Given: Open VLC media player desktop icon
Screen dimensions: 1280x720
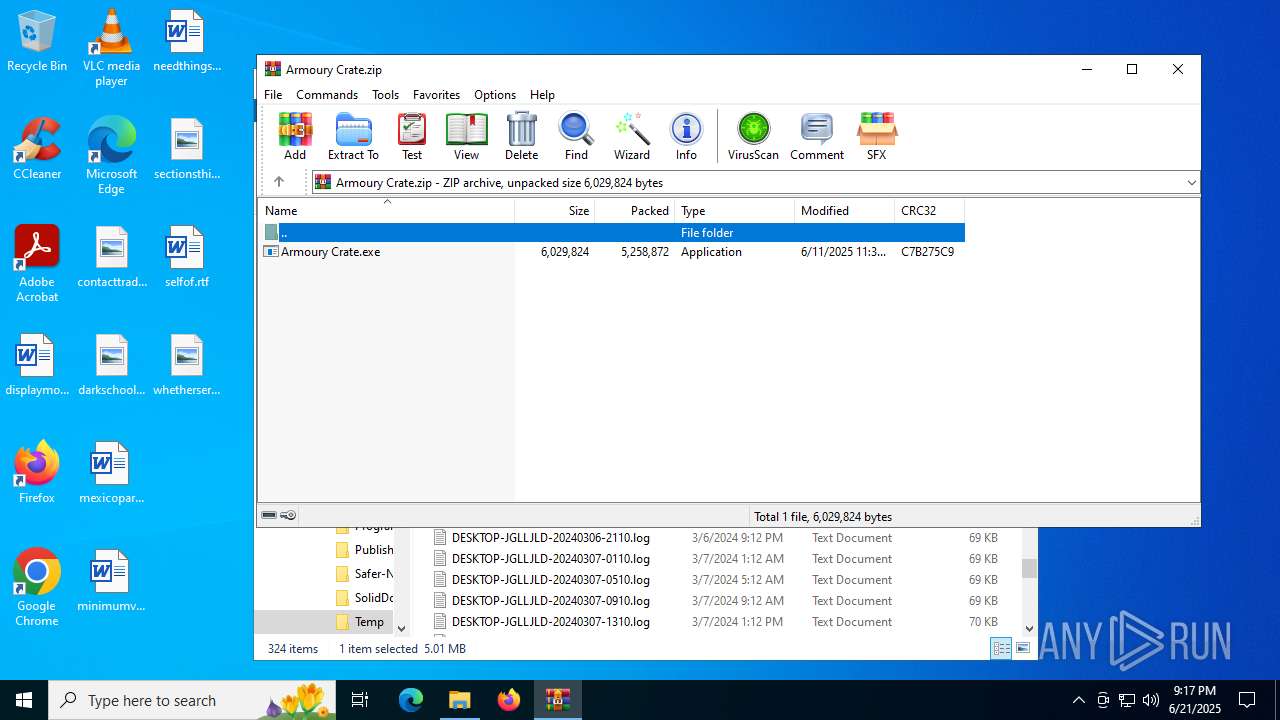Looking at the screenshot, I should [x=111, y=47].
